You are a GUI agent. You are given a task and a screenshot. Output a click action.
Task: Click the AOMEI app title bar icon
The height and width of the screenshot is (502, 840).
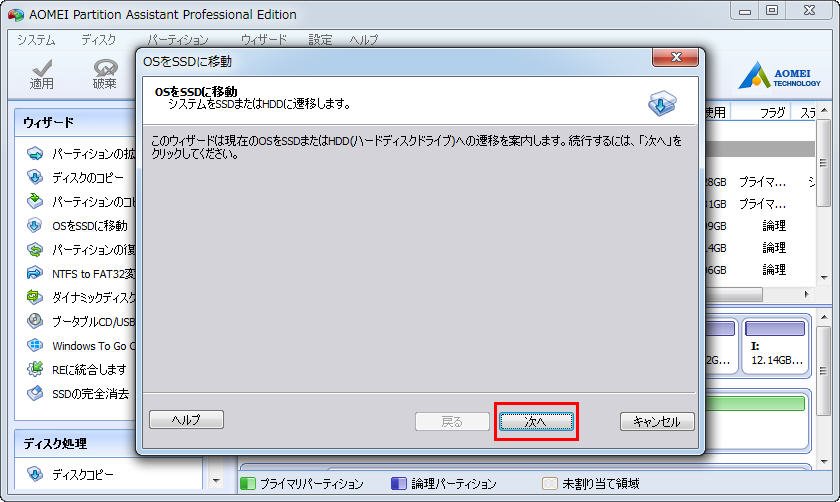tap(16, 14)
